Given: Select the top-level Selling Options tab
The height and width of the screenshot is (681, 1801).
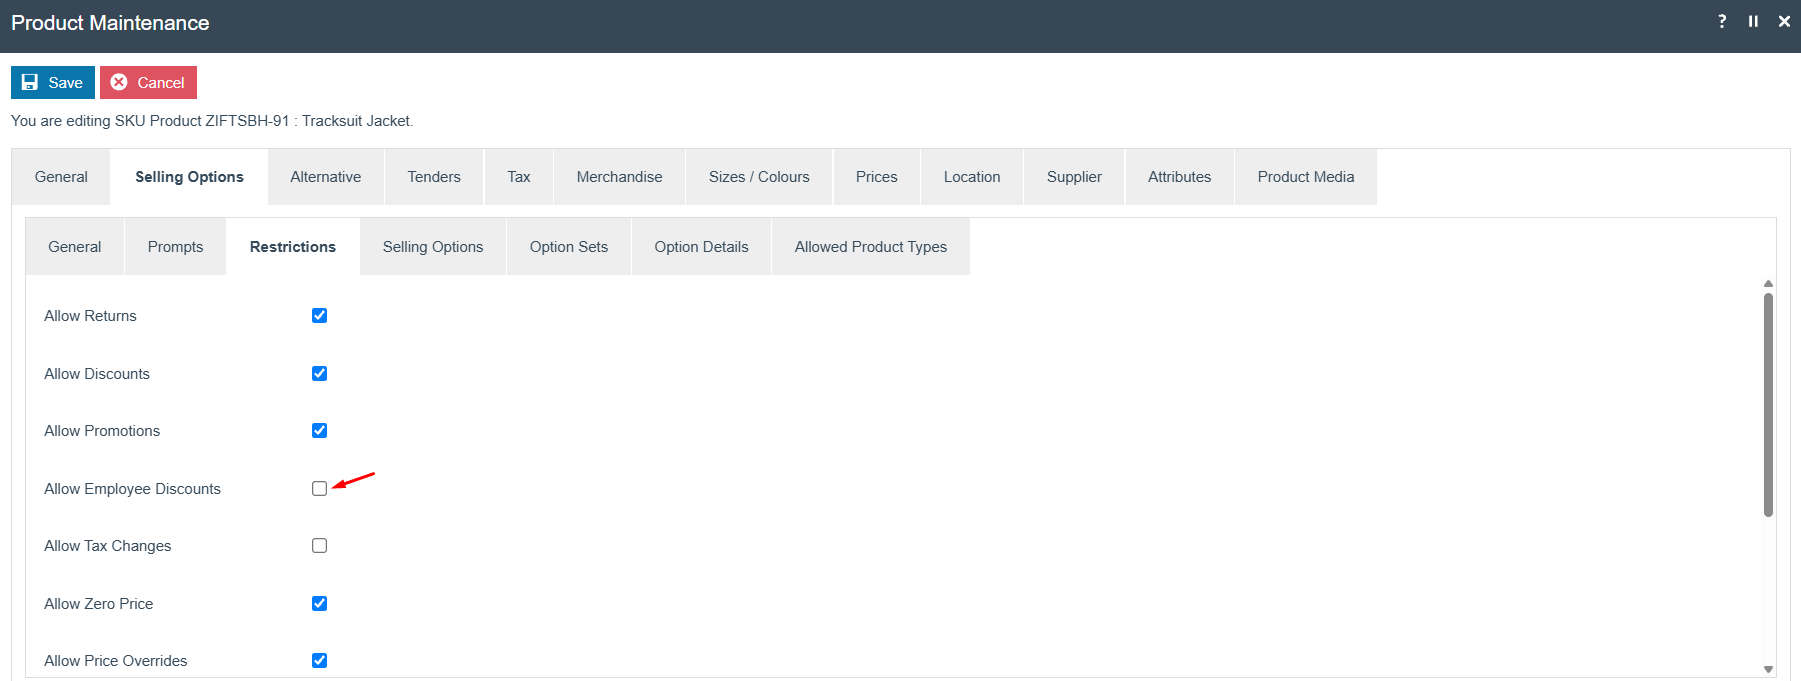Looking at the screenshot, I should [x=189, y=177].
